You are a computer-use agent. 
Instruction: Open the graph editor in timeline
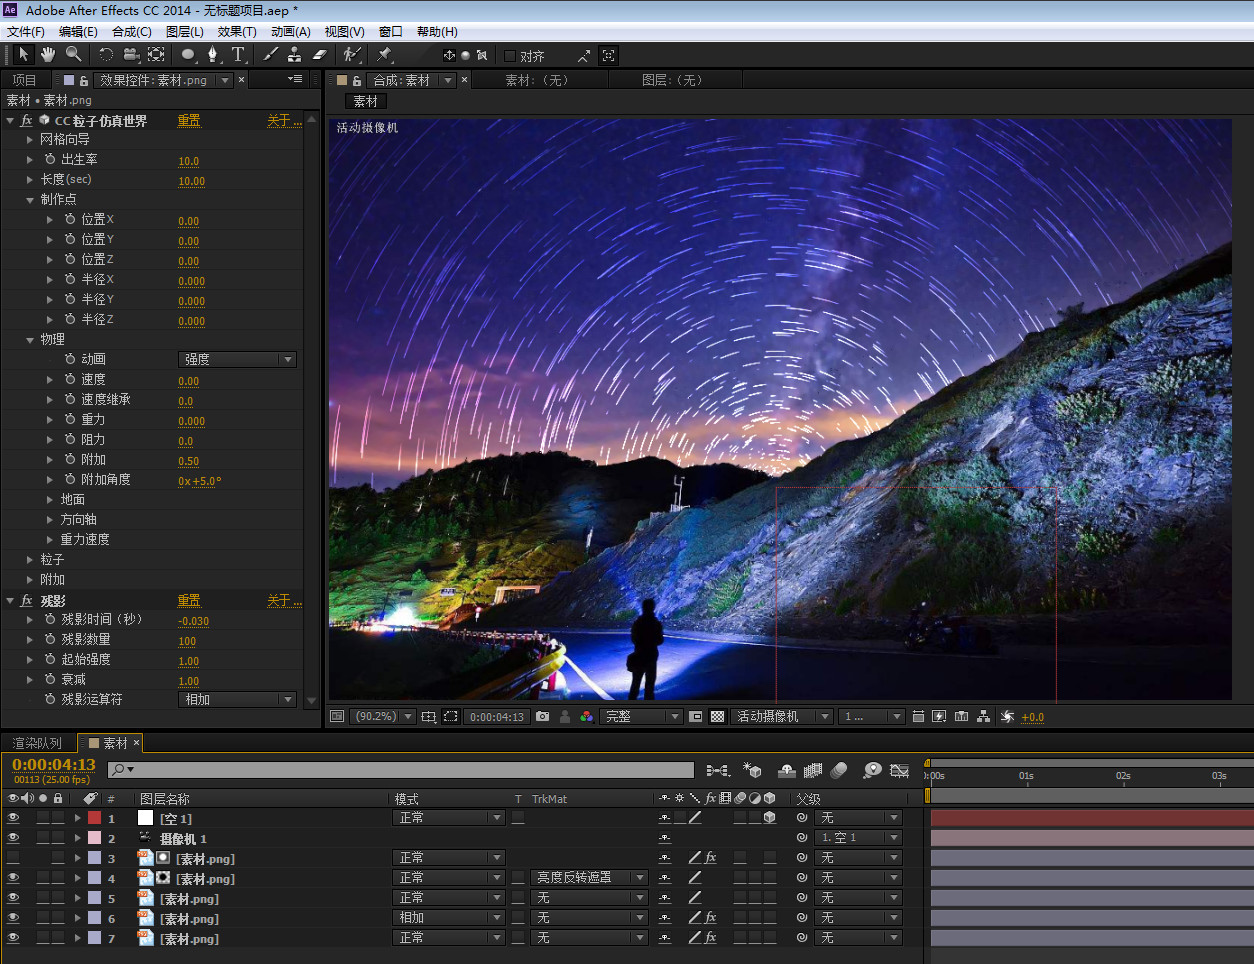899,770
